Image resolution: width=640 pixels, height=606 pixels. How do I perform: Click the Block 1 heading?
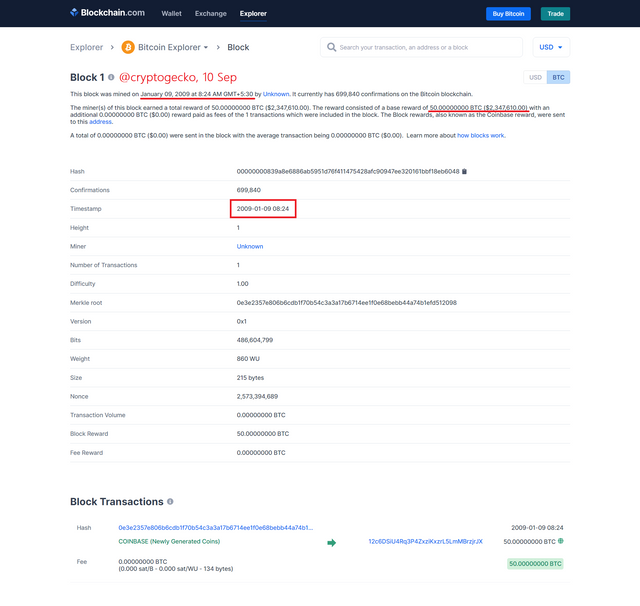(87, 77)
